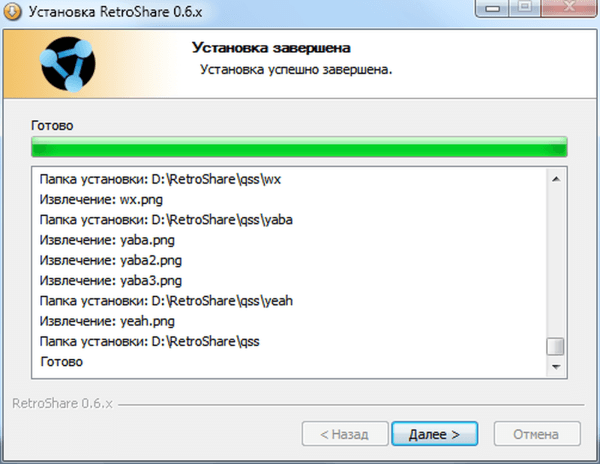Select the log line 'Извлечение: yaba3.png'
Image resolution: width=600 pixels, height=464 pixels.
tap(111, 281)
